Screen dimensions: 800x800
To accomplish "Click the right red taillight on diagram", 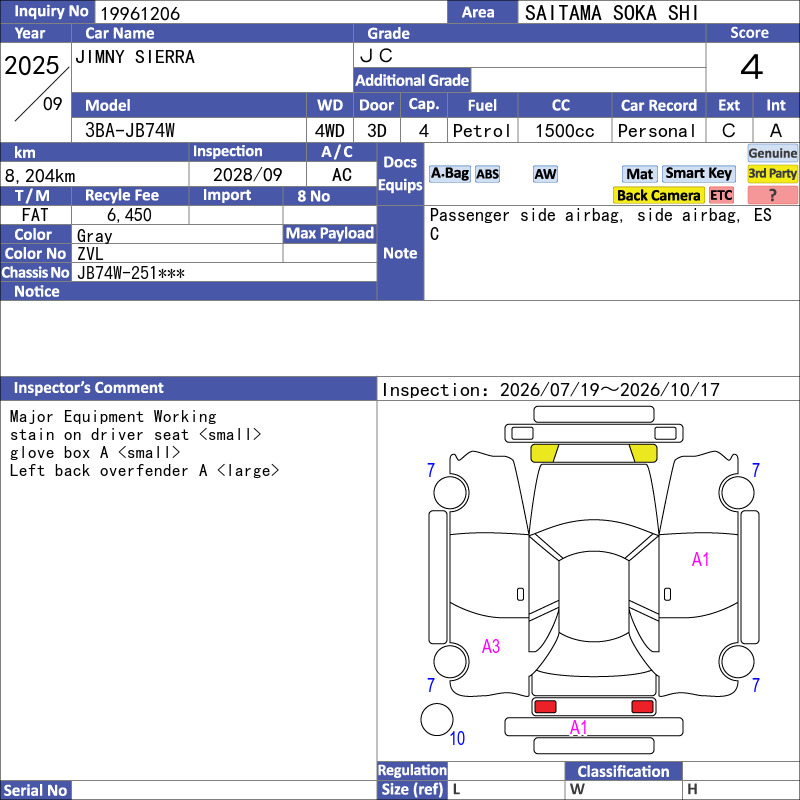I will [642, 707].
